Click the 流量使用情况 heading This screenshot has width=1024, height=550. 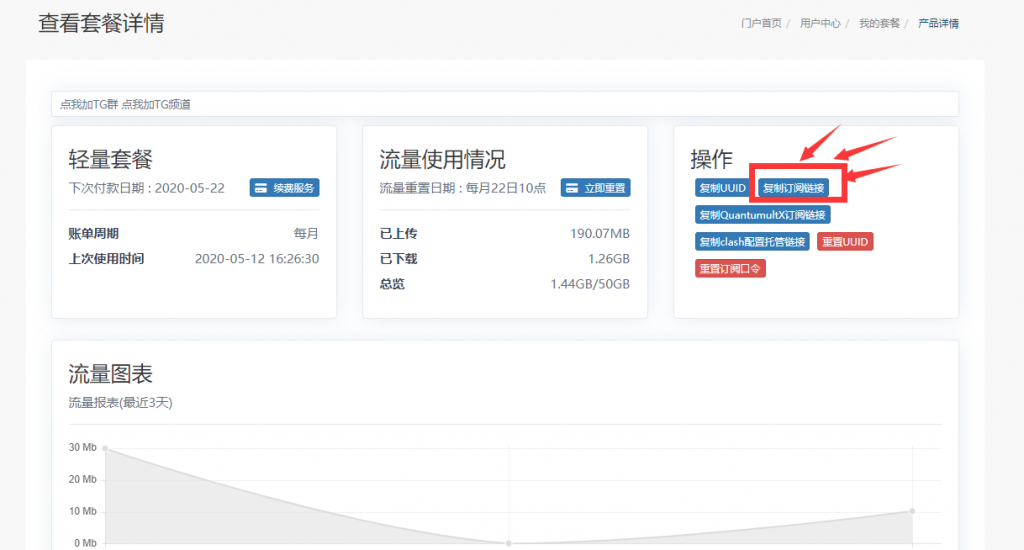point(442,159)
